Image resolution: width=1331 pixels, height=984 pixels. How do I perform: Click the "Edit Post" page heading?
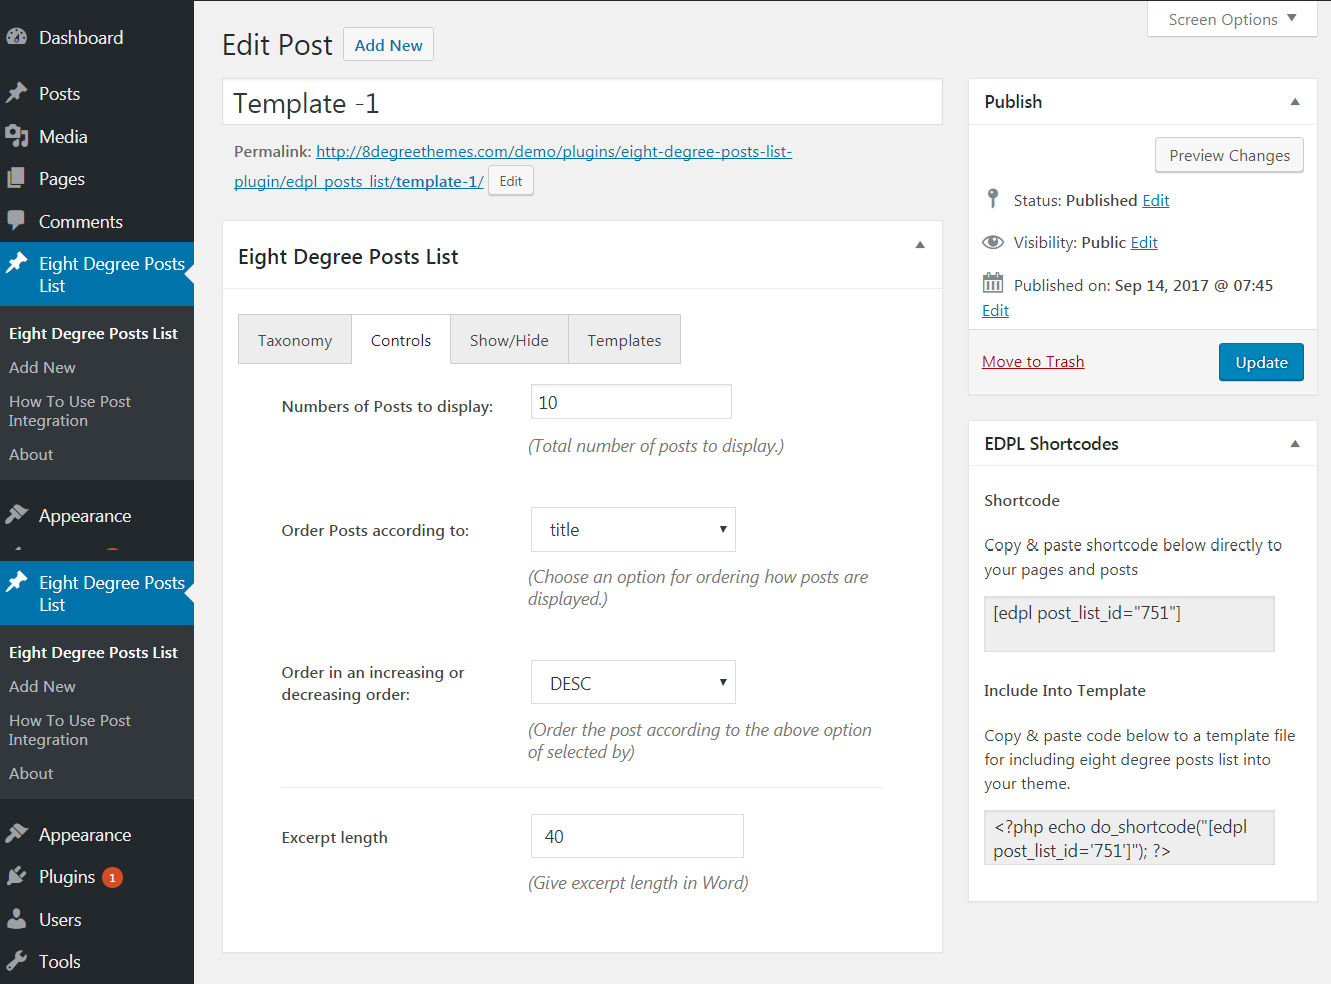coord(277,45)
